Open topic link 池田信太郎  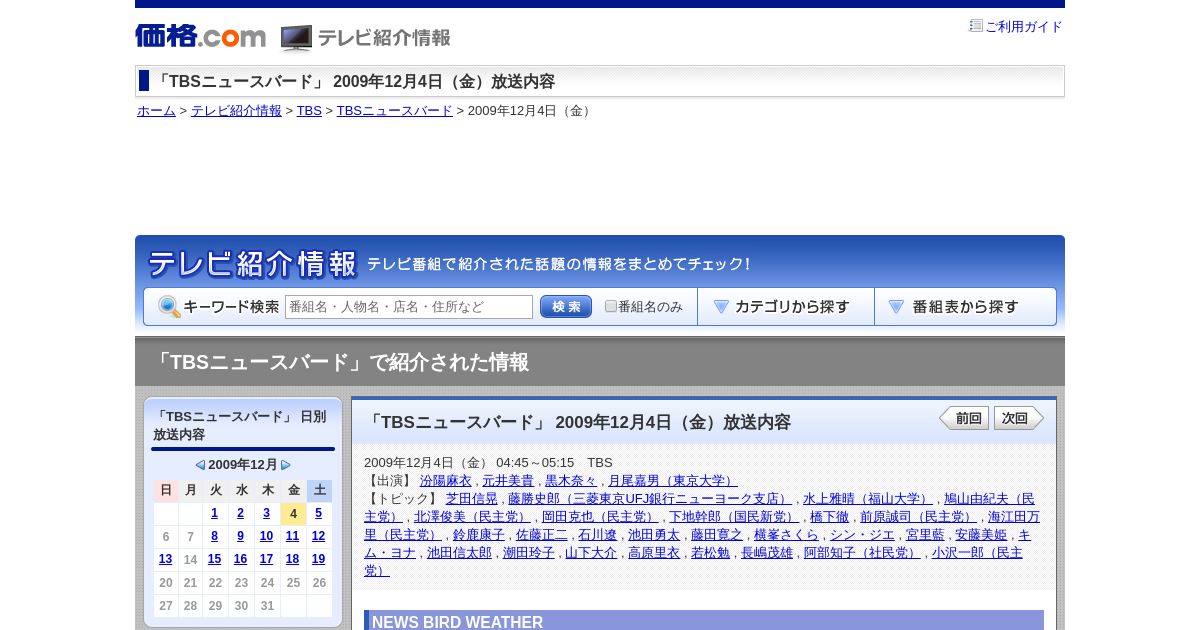pos(459,553)
